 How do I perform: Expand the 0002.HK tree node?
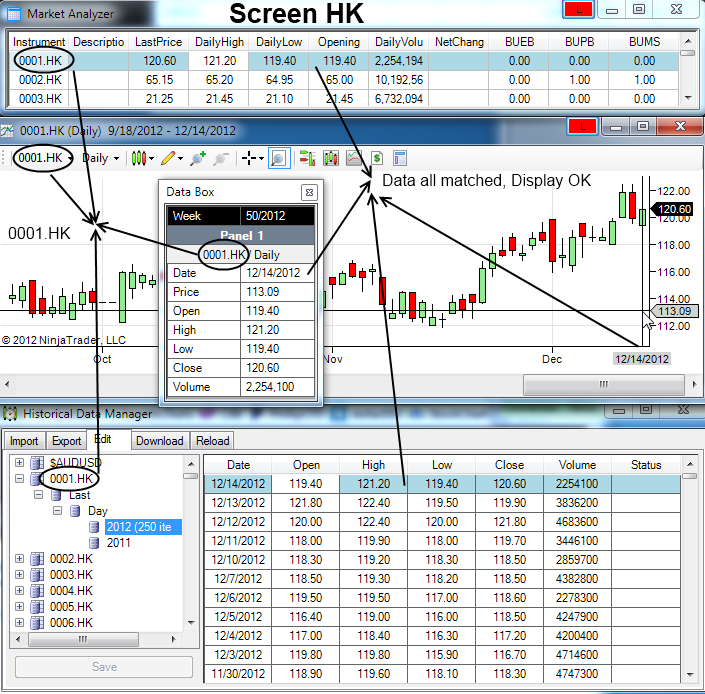point(19,559)
